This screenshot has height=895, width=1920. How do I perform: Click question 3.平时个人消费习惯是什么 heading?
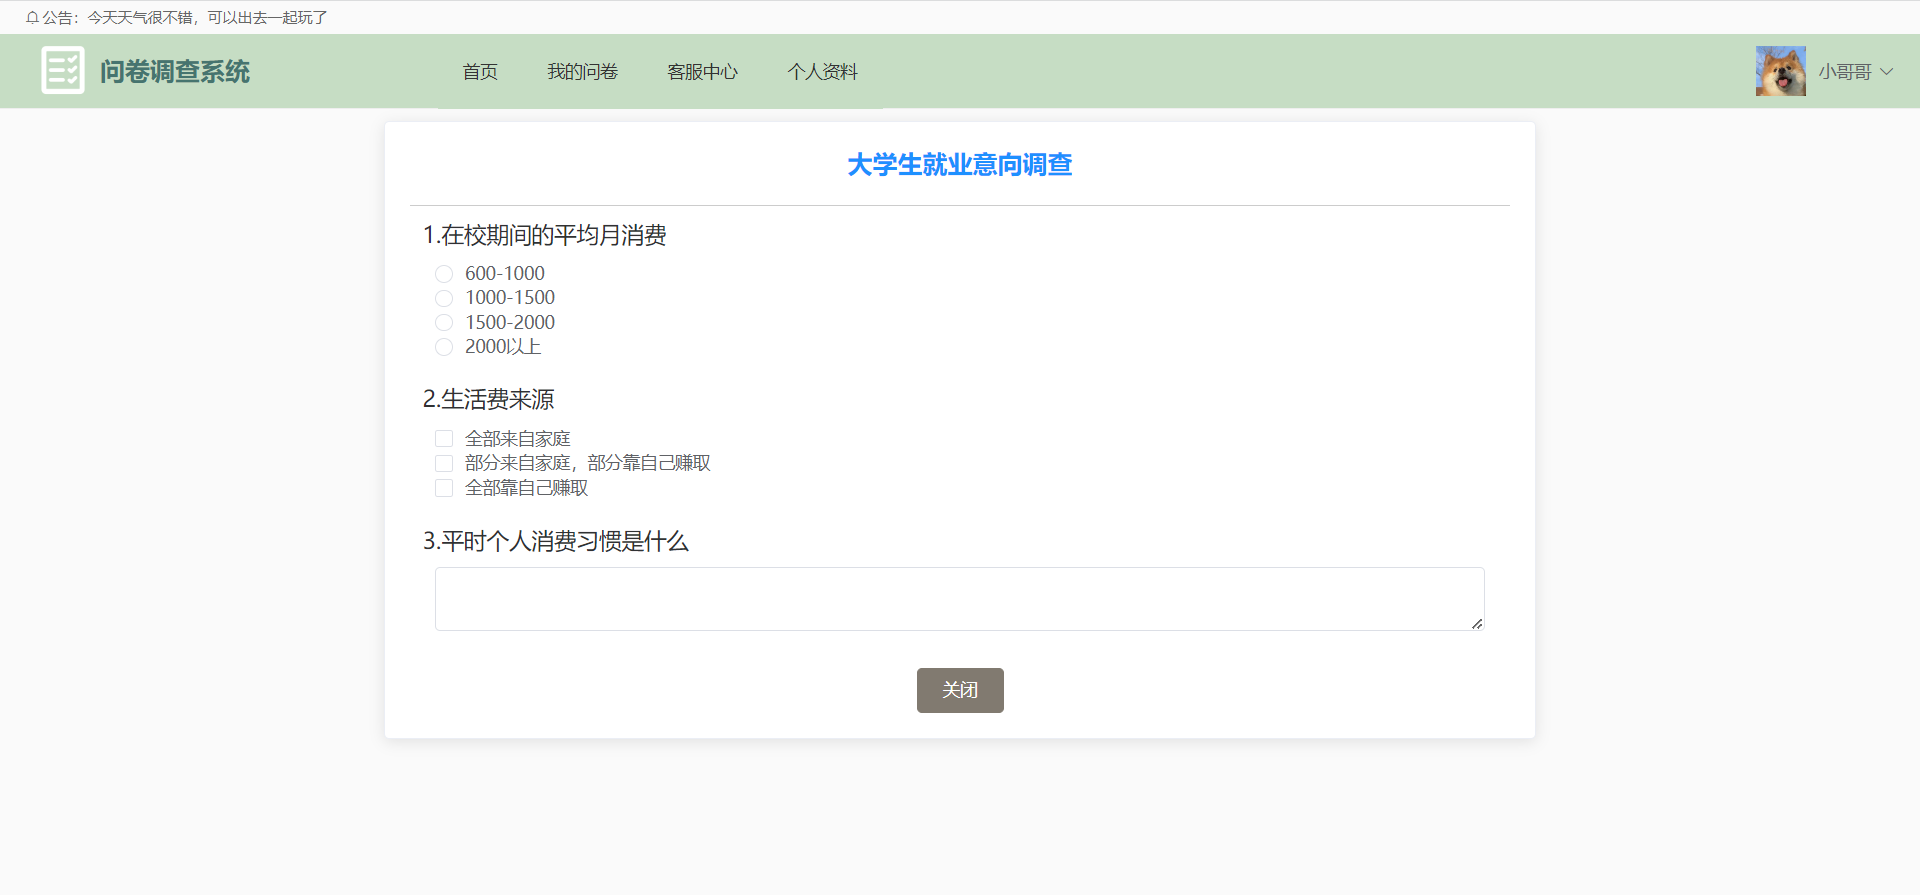coord(556,541)
